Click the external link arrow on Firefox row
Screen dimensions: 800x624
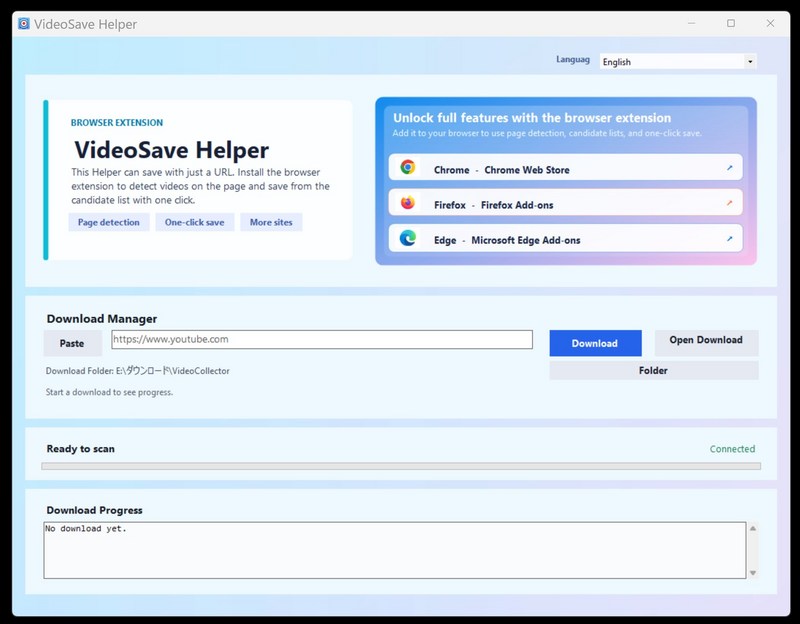(x=730, y=203)
